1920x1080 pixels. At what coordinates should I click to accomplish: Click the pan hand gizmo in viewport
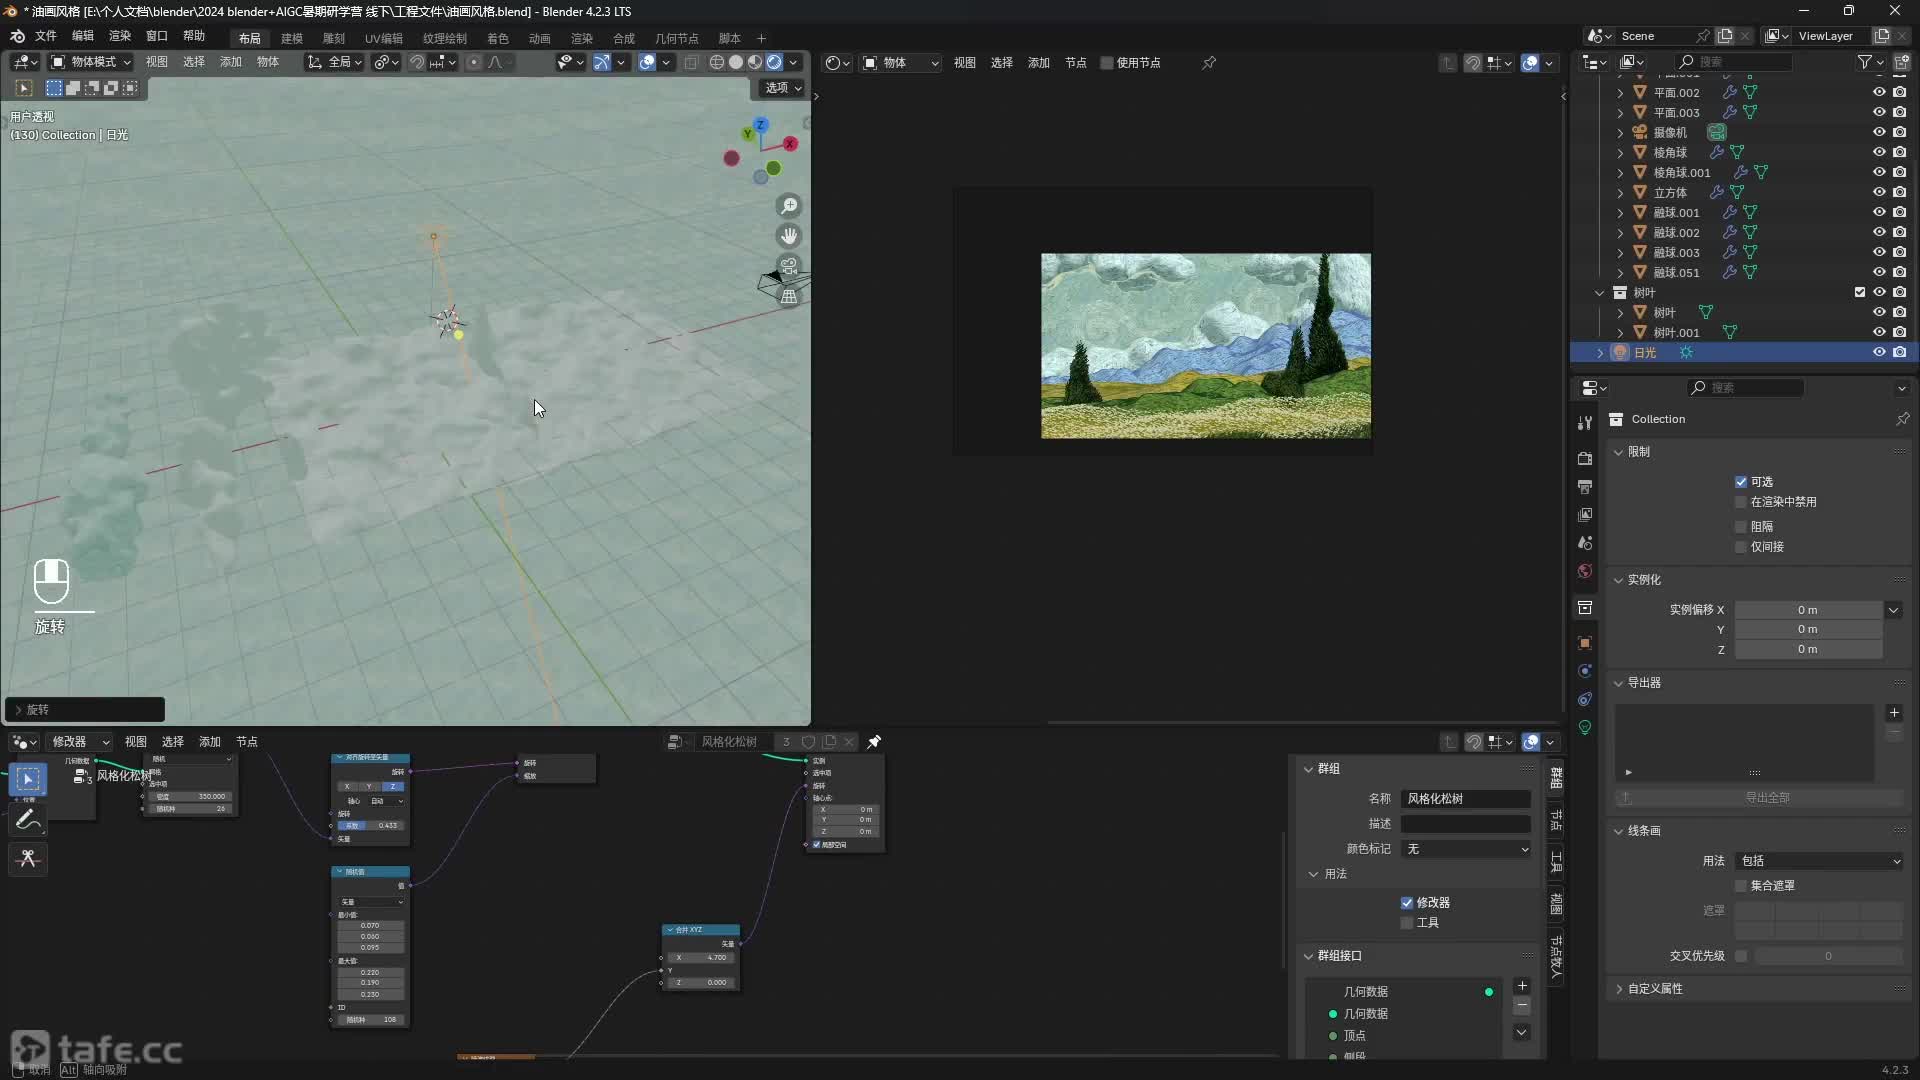pyautogui.click(x=789, y=236)
